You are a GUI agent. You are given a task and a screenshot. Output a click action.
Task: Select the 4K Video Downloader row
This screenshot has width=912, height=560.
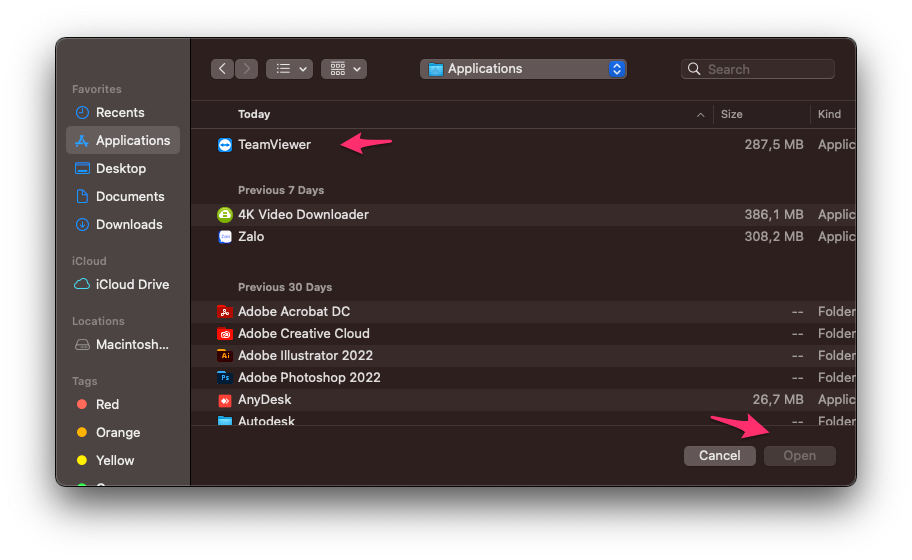(523, 215)
